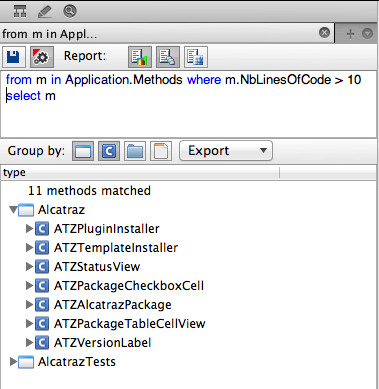Select ATZStatusView in the results tree
Viewport: 379px width, 389px height.
[97, 267]
